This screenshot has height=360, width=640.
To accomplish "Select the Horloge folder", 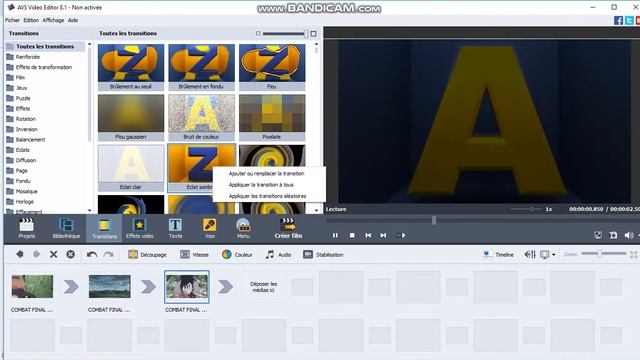I will 24,202.
